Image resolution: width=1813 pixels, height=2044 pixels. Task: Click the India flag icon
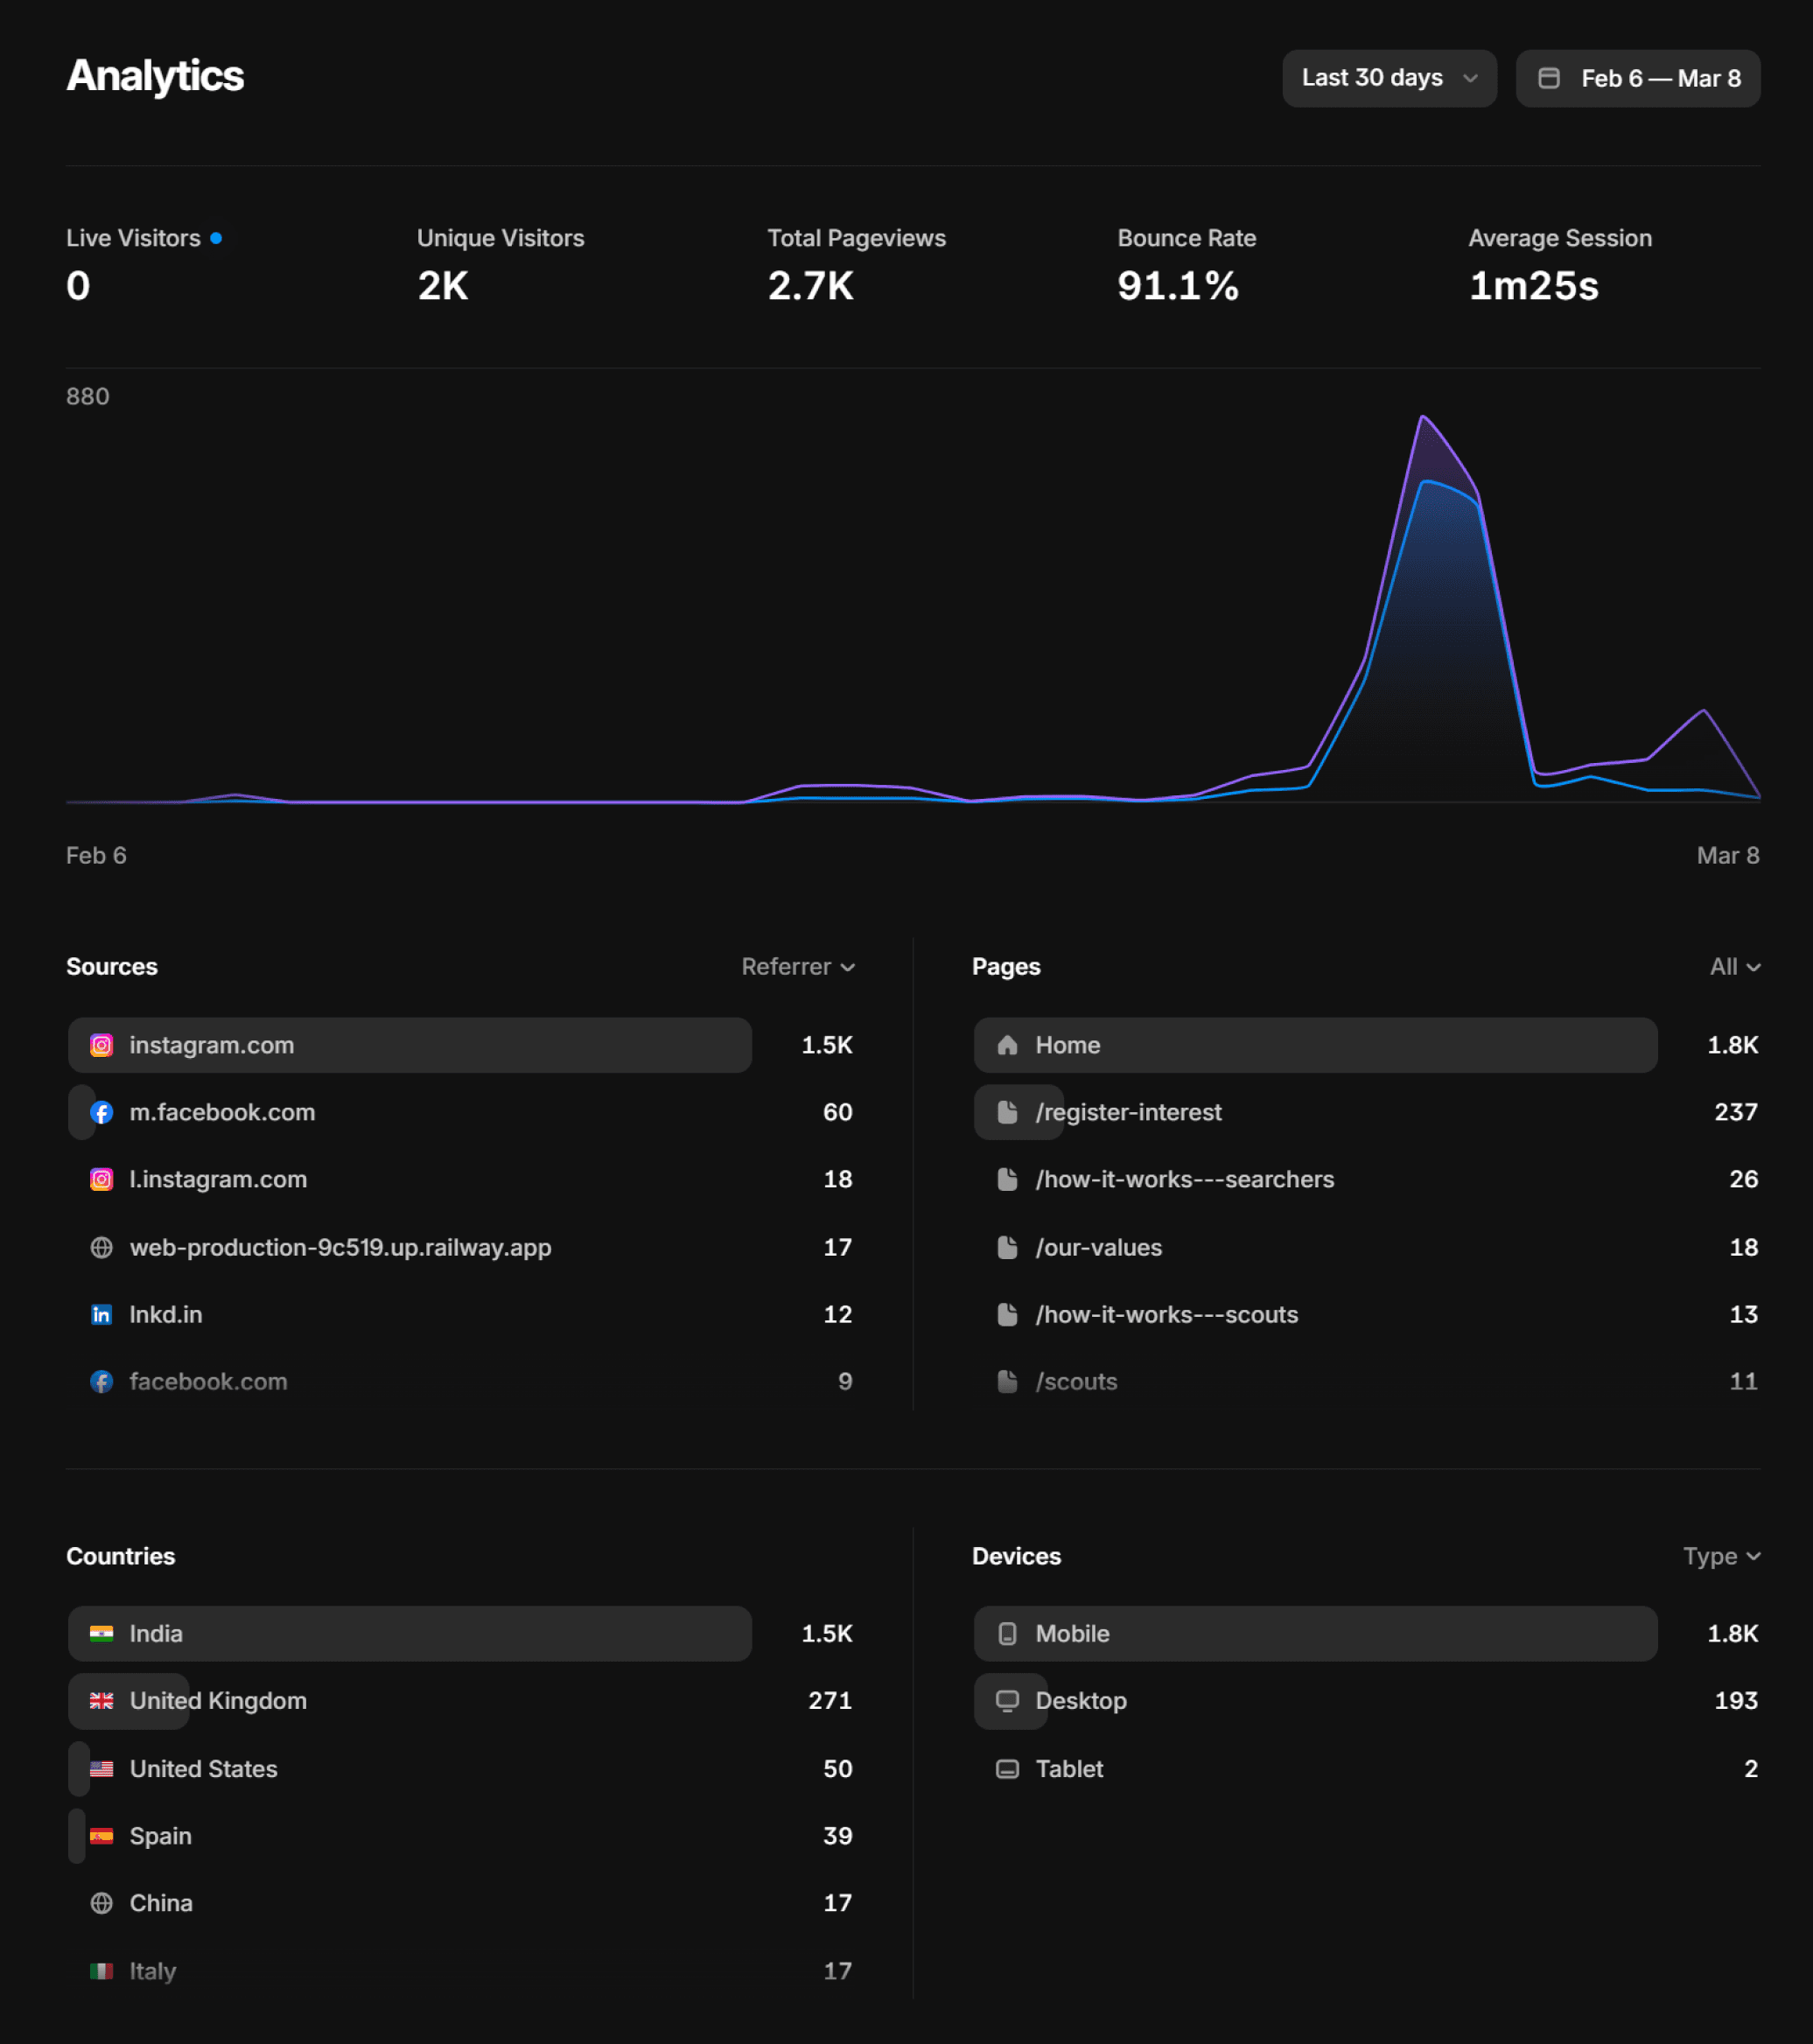101,1633
